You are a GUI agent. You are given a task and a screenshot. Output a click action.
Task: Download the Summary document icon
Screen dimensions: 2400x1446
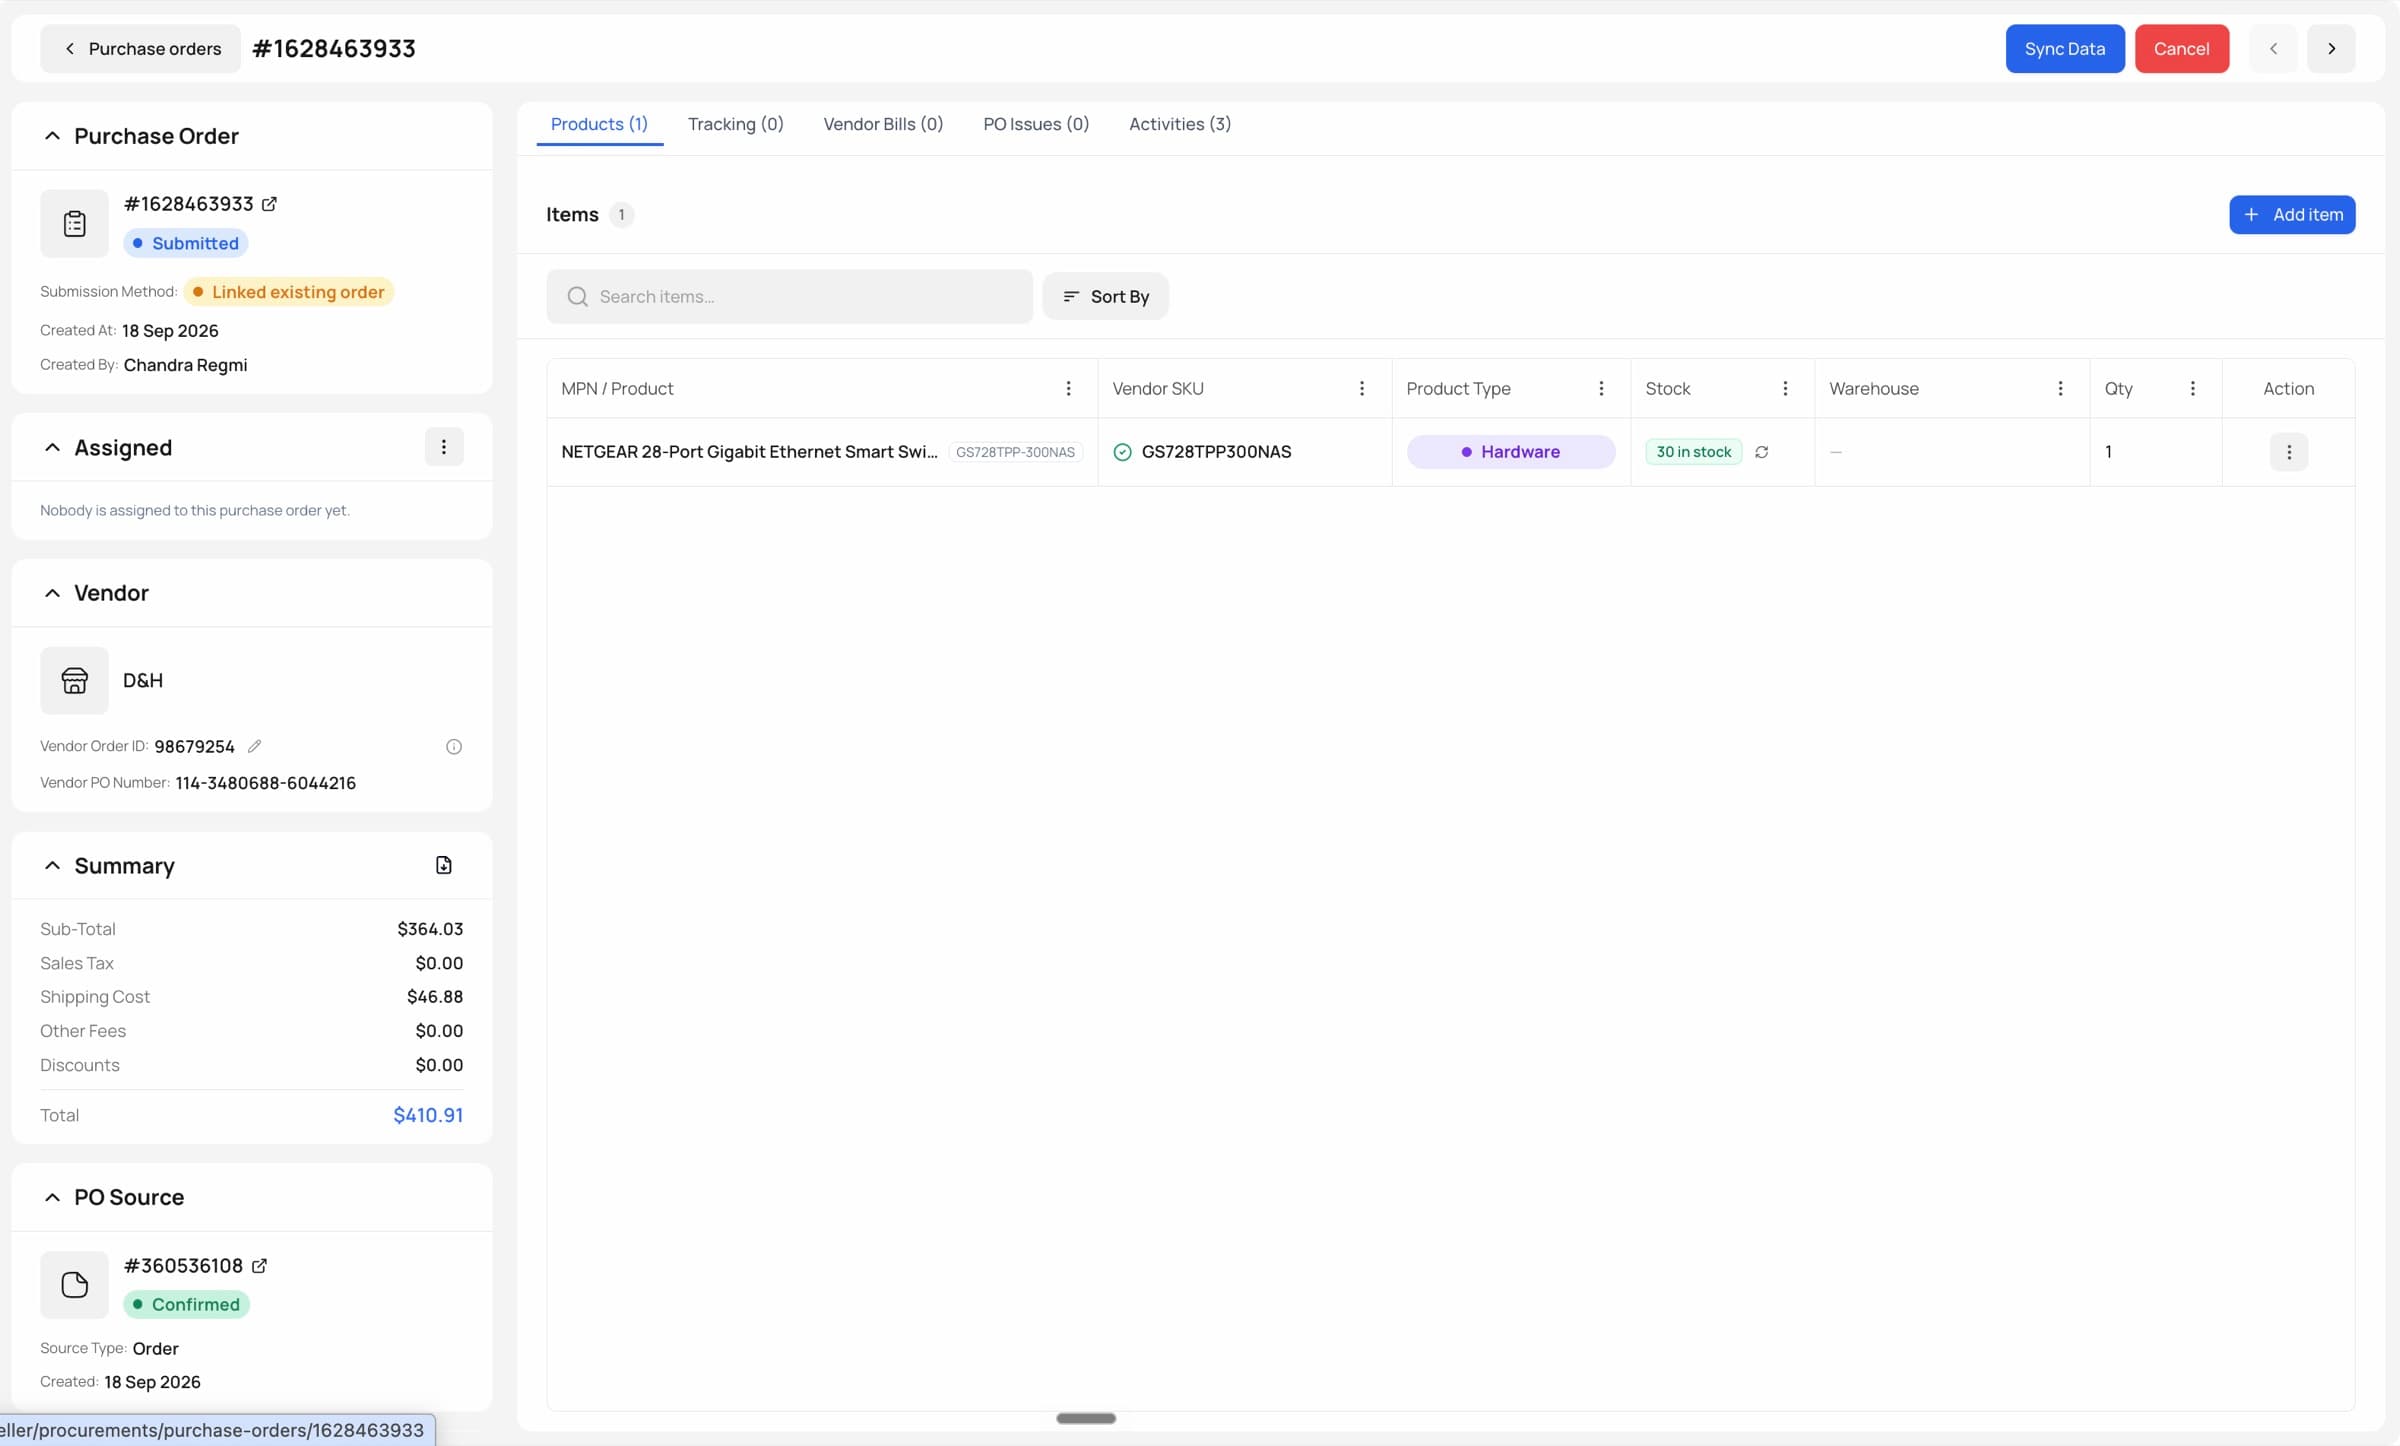coord(444,865)
